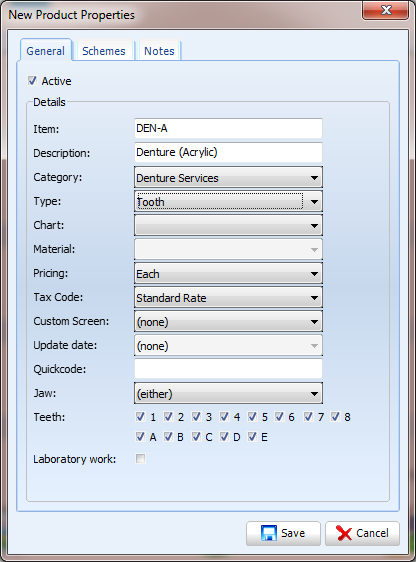Screen dimensions: 416x562
Task: Switch to the Schemes tab
Action: click(104, 51)
